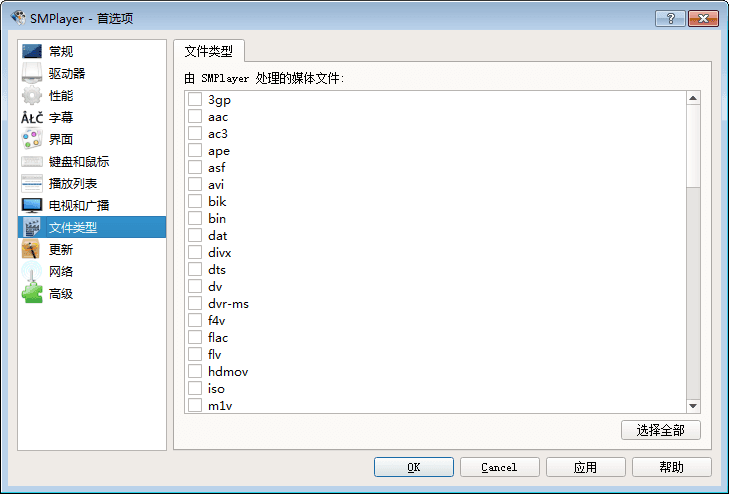The height and width of the screenshot is (494, 729).
Task: Click the 文件类型 clapperboard icon
Action: coord(32,227)
